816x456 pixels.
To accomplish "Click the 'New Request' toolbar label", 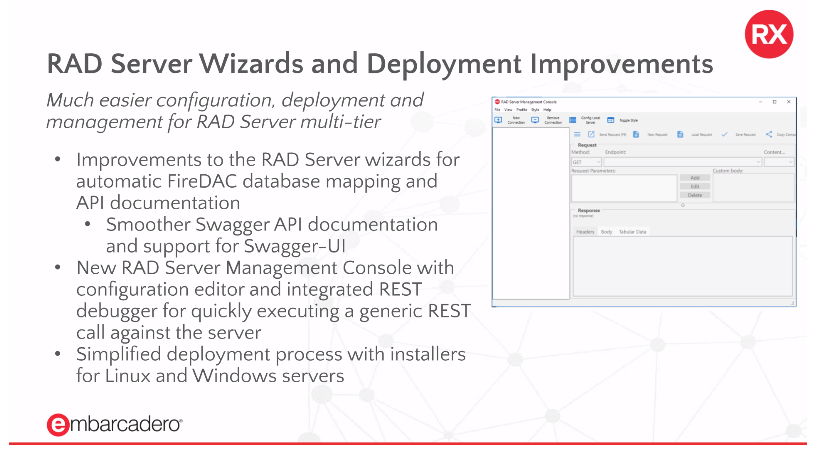I will (x=657, y=135).
